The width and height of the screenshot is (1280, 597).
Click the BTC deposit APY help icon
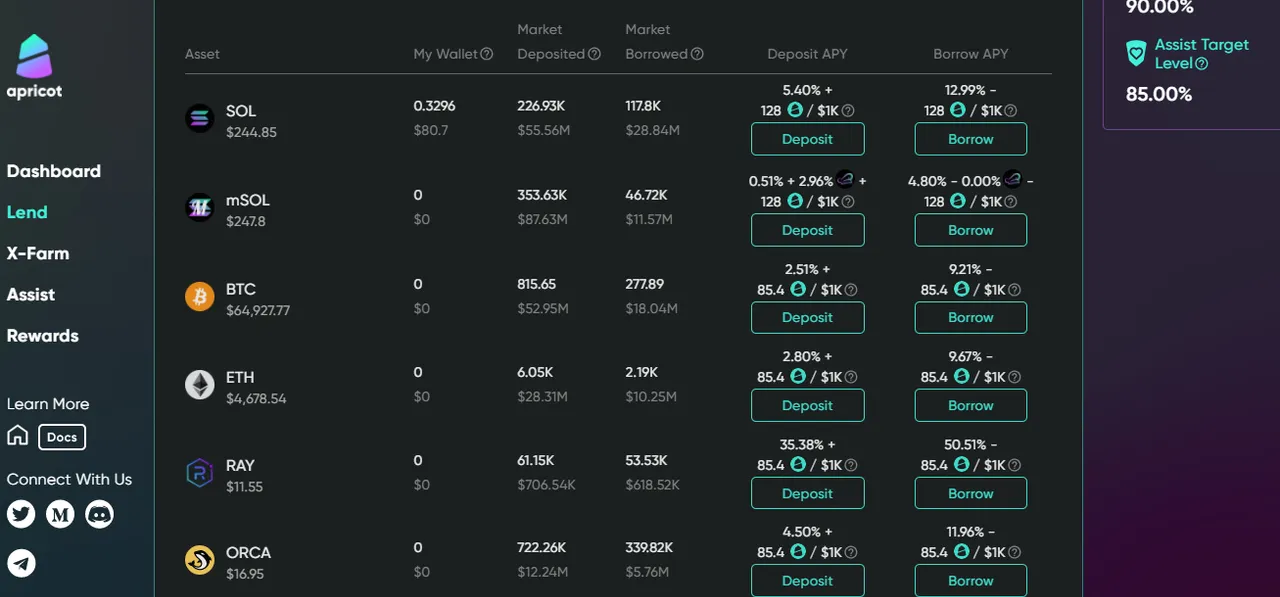coord(851,290)
